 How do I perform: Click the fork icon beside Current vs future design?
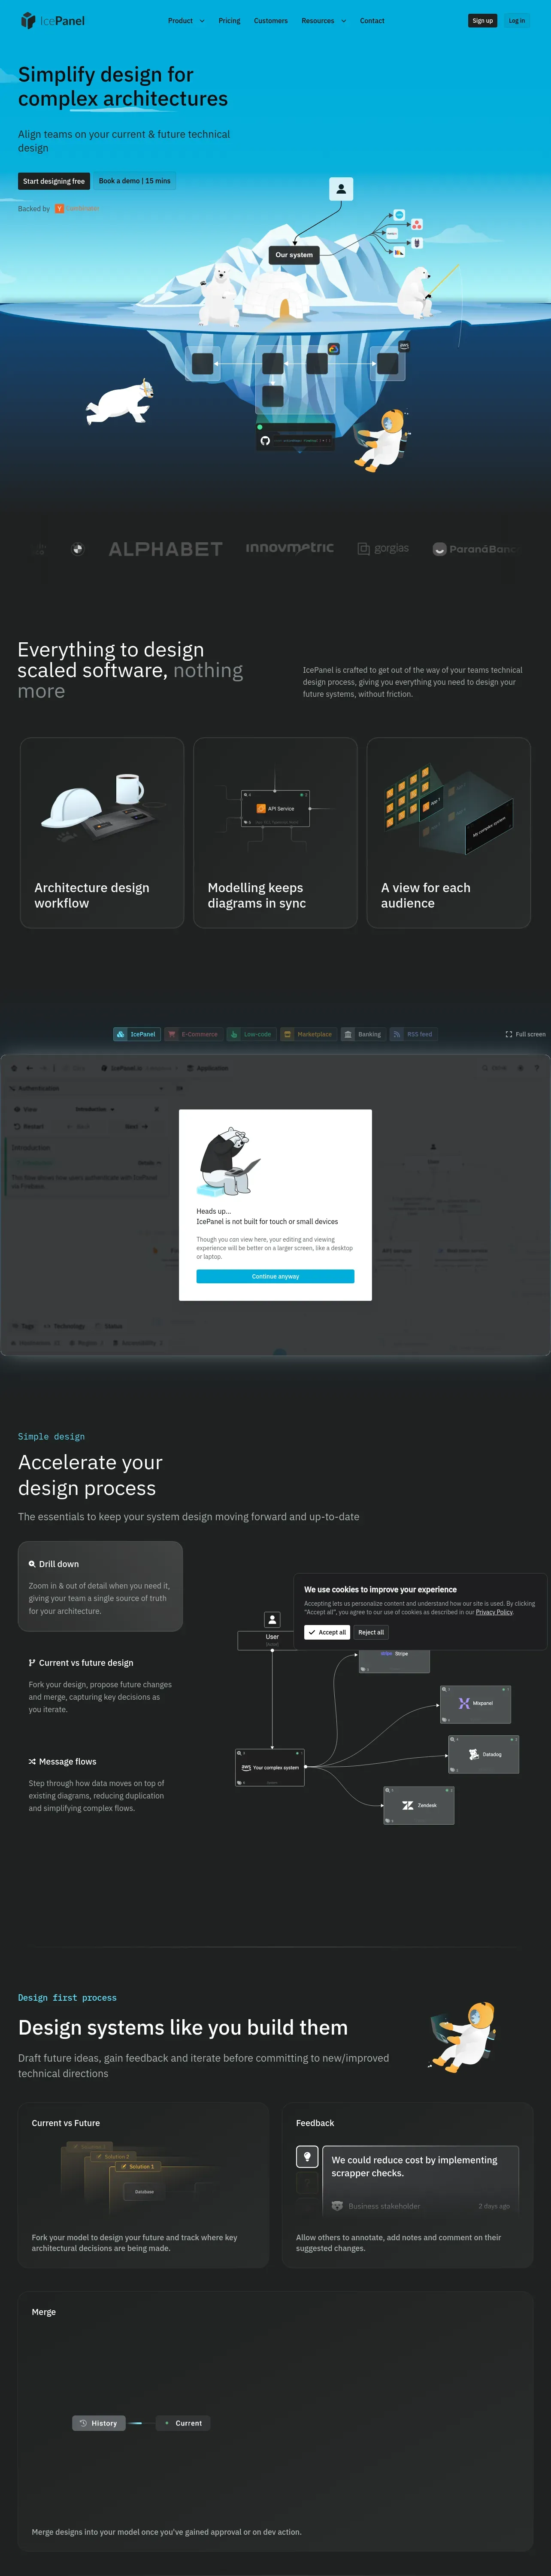[32, 1663]
